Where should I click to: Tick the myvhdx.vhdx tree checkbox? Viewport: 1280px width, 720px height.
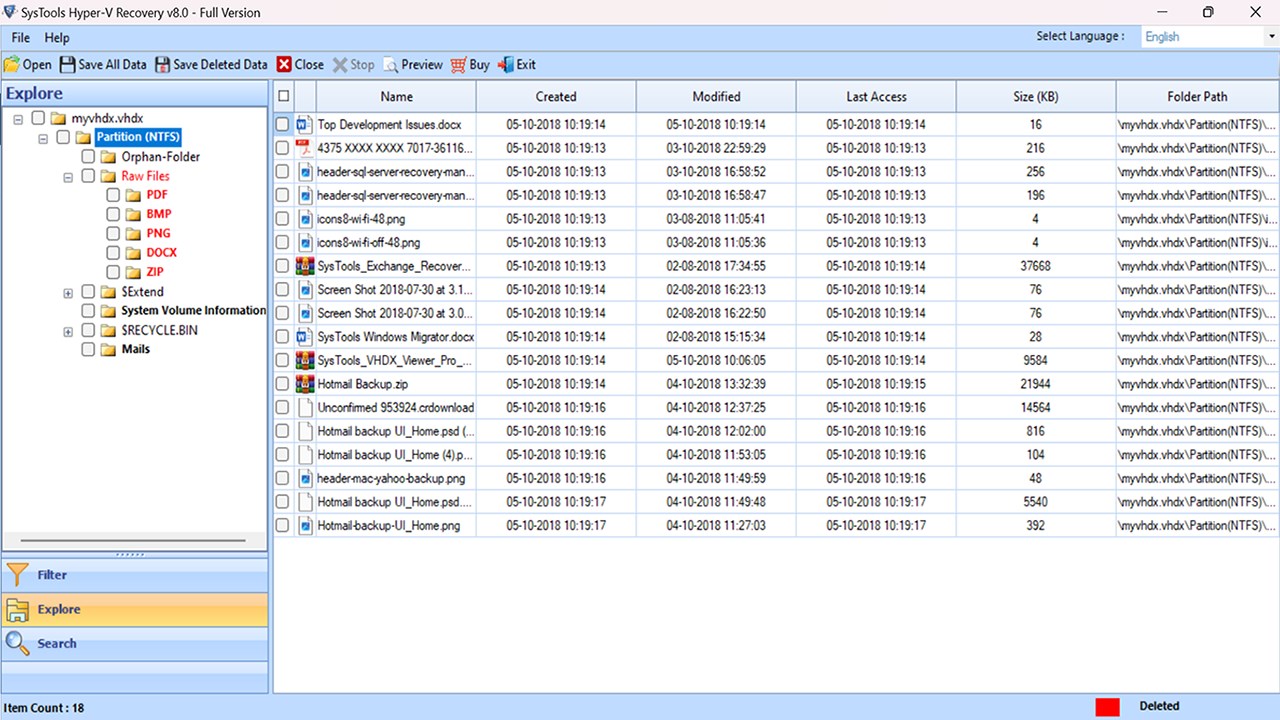click(x=38, y=118)
